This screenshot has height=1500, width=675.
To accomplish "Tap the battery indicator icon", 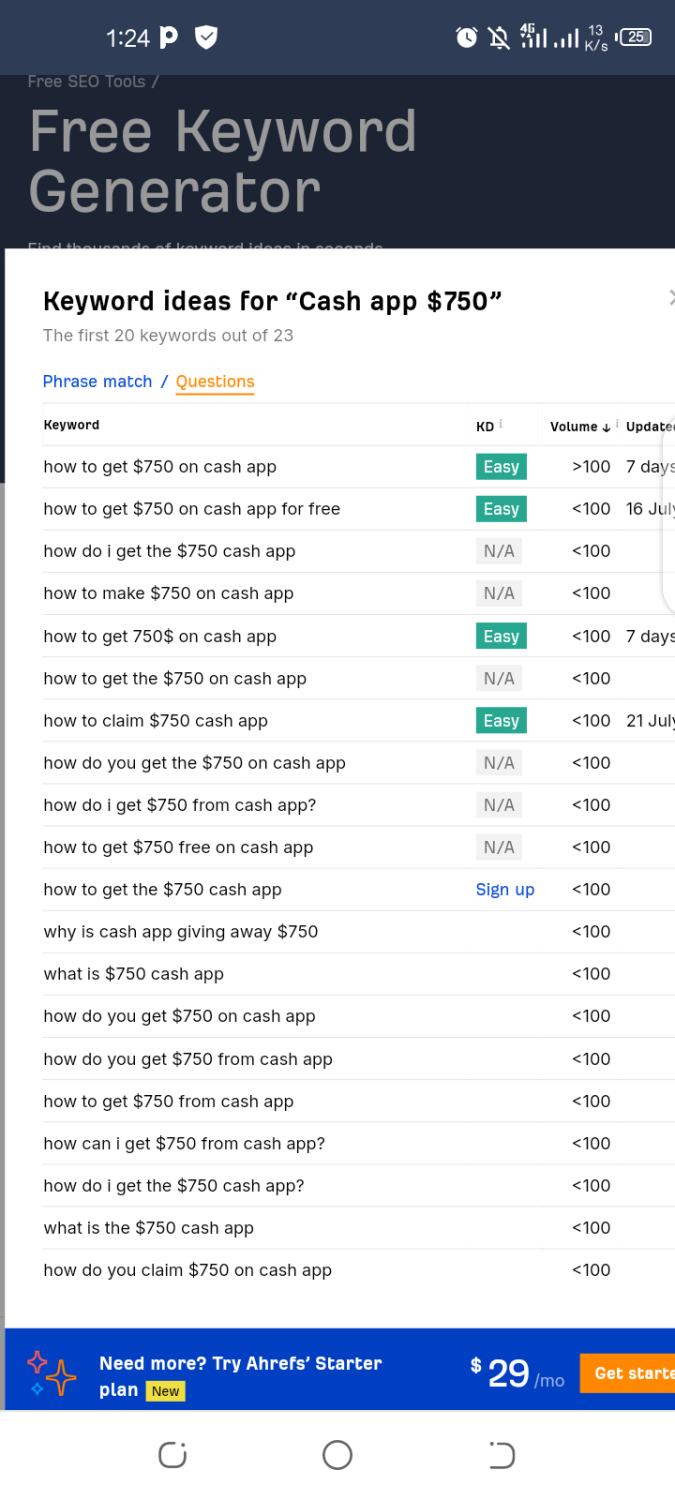I will (x=635, y=38).
